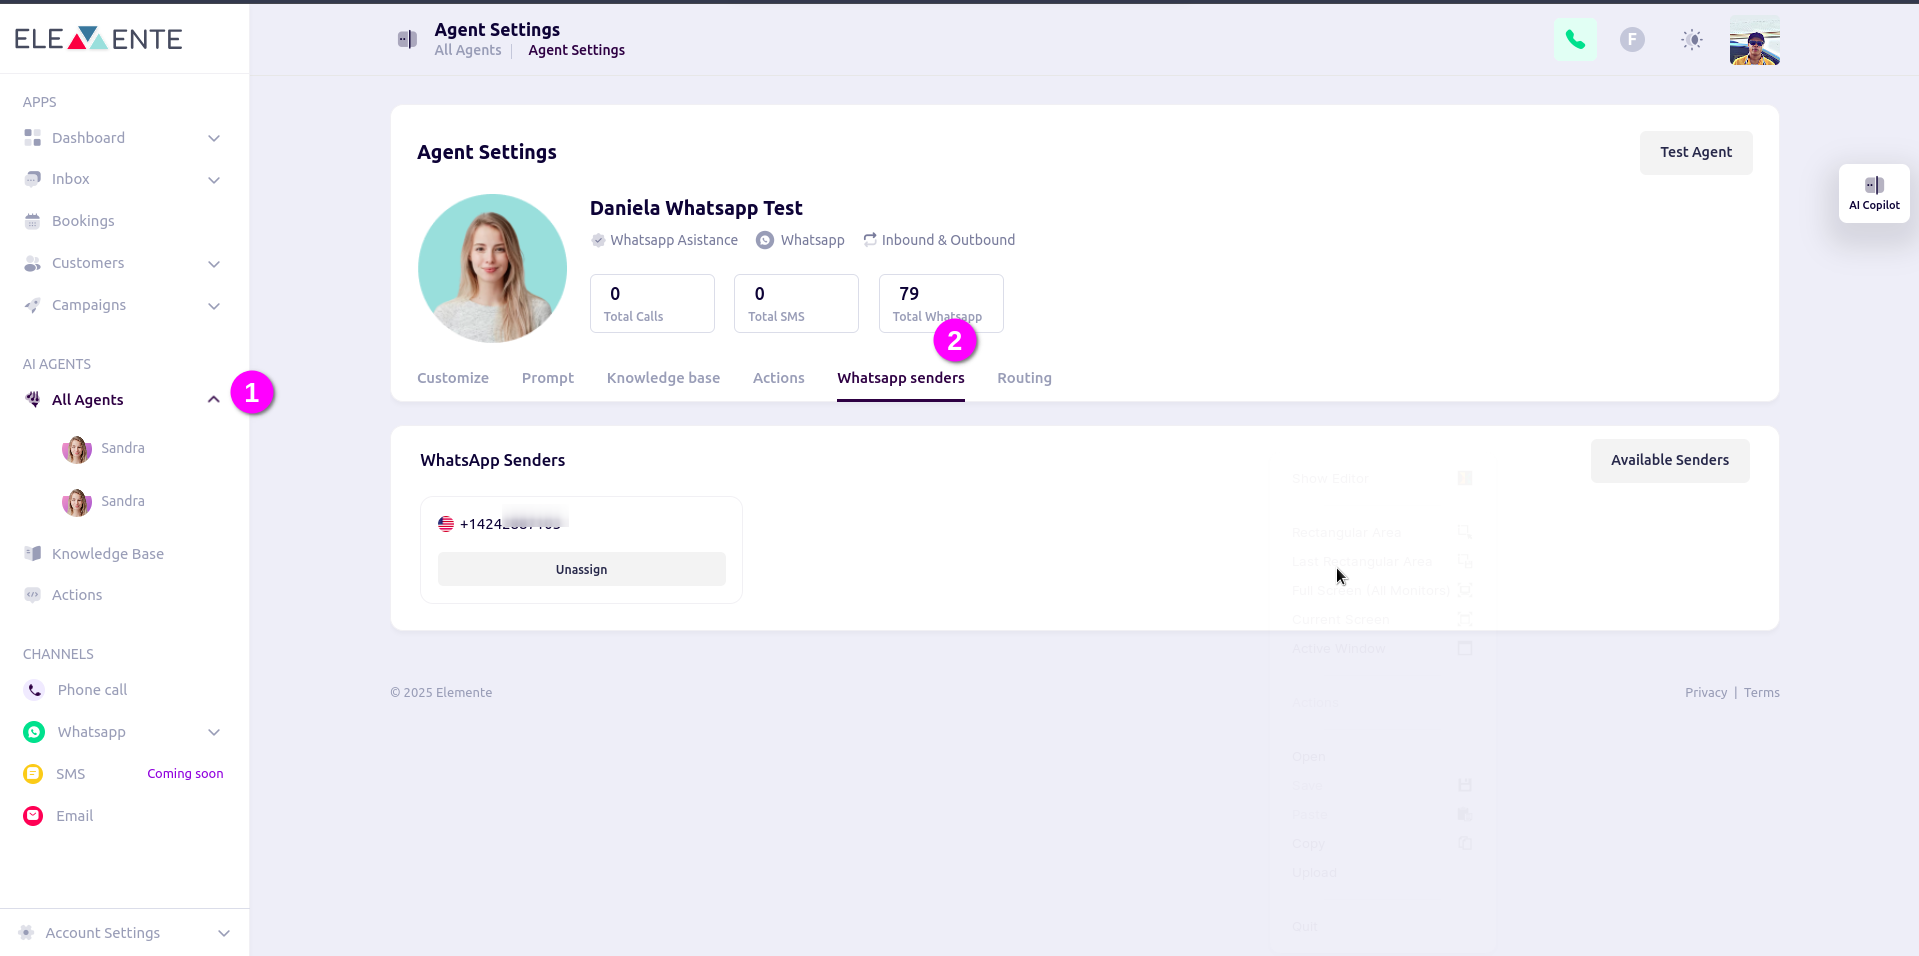Click the round F badge icon
The height and width of the screenshot is (956, 1919).
1632,40
